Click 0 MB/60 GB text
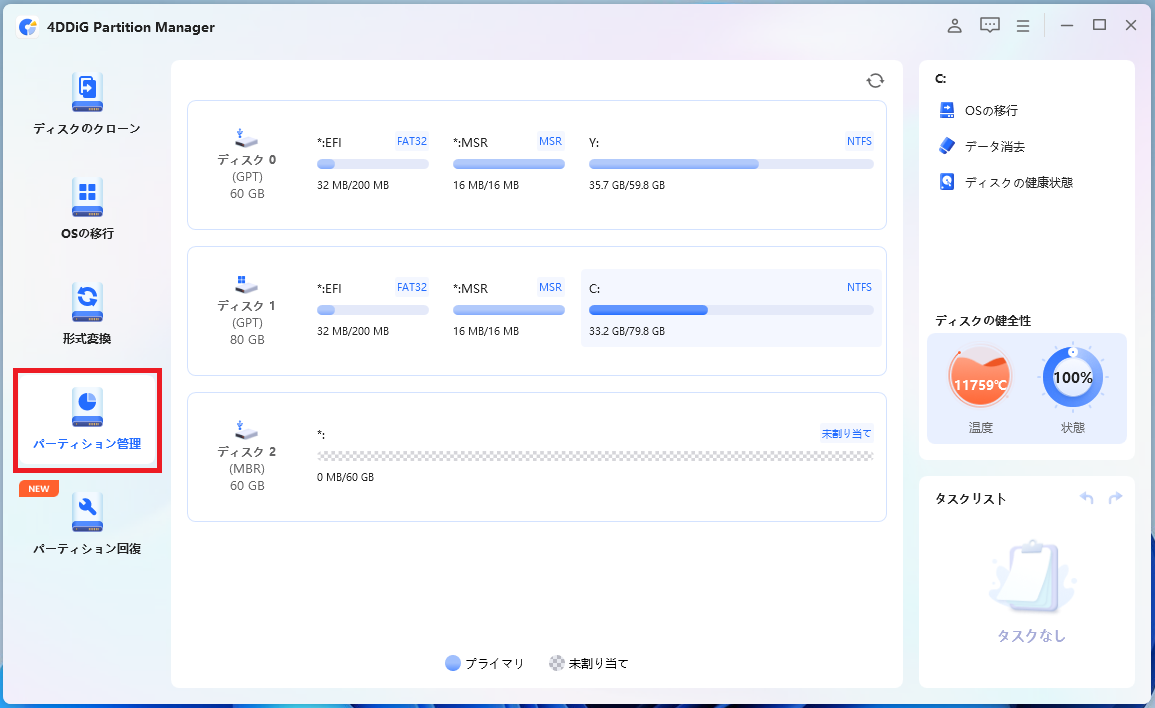The width and height of the screenshot is (1155, 708). [x=345, y=477]
